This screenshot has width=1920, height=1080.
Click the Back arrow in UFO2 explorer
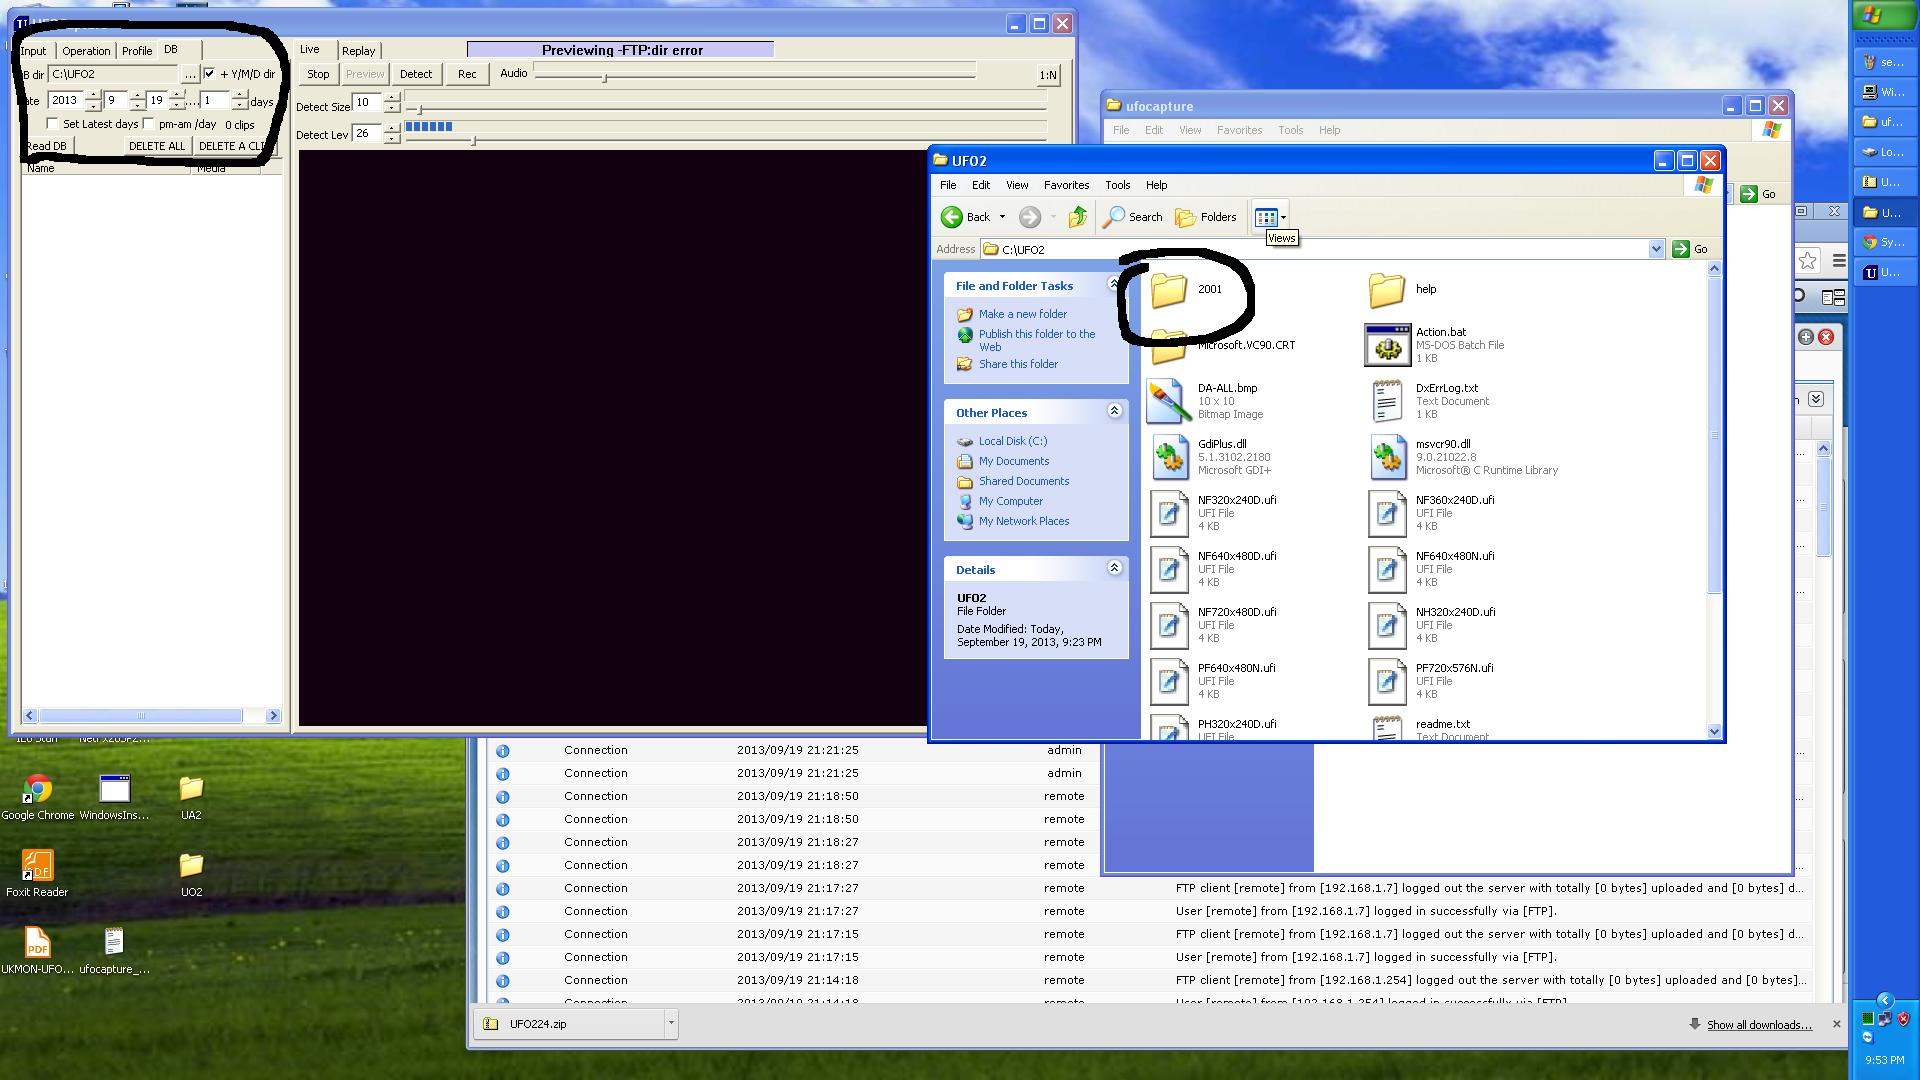(953, 217)
